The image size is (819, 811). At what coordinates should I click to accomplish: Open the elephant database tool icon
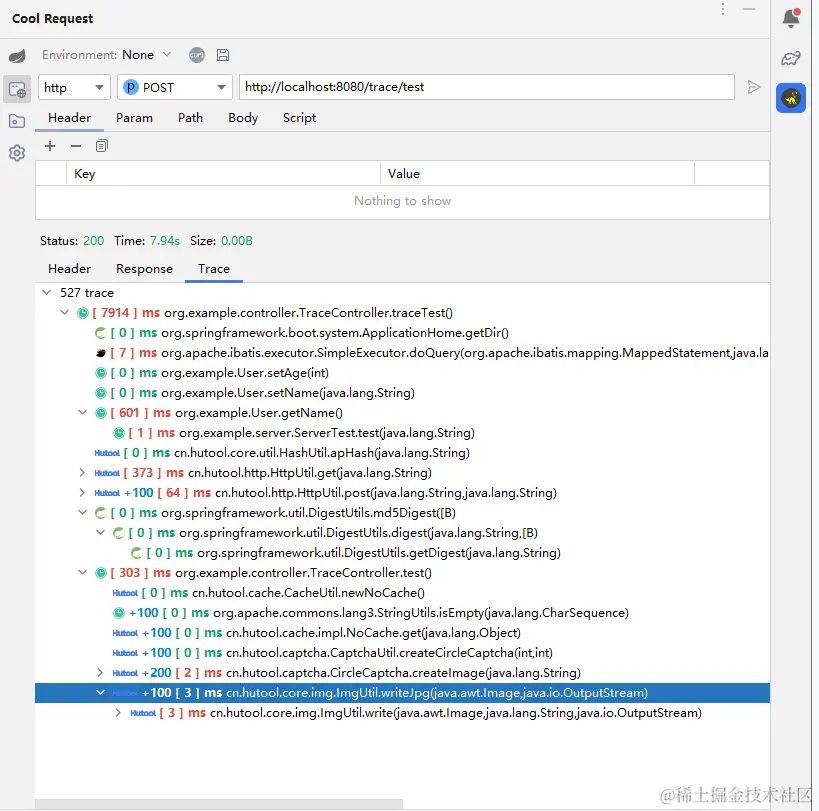[x=791, y=58]
